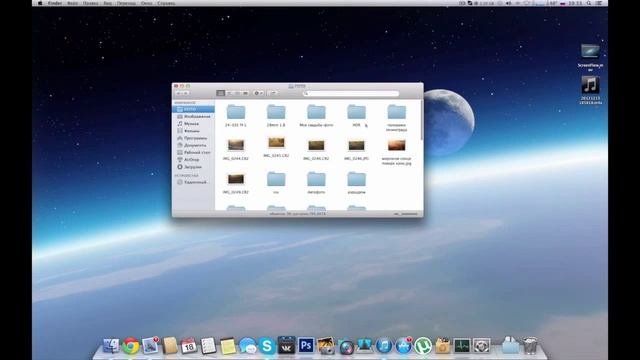640x360 pixels.
Task: Open the Переход menu
Action: point(126,3)
